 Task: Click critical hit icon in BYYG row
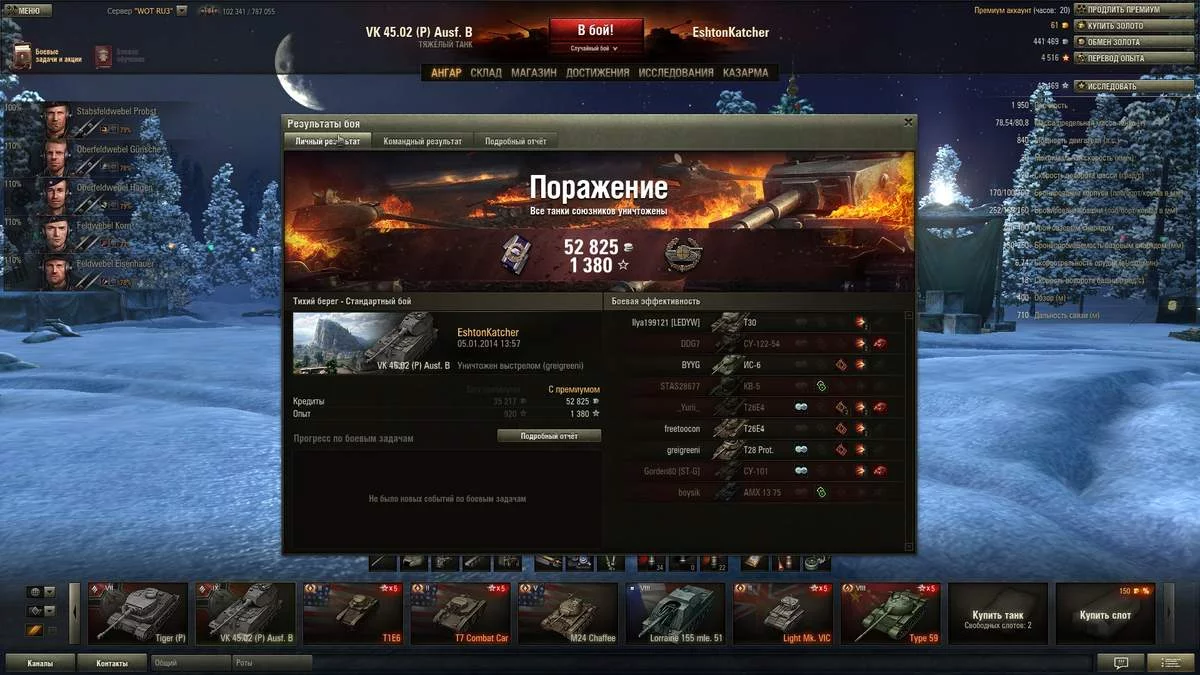click(x=841, y=365)
